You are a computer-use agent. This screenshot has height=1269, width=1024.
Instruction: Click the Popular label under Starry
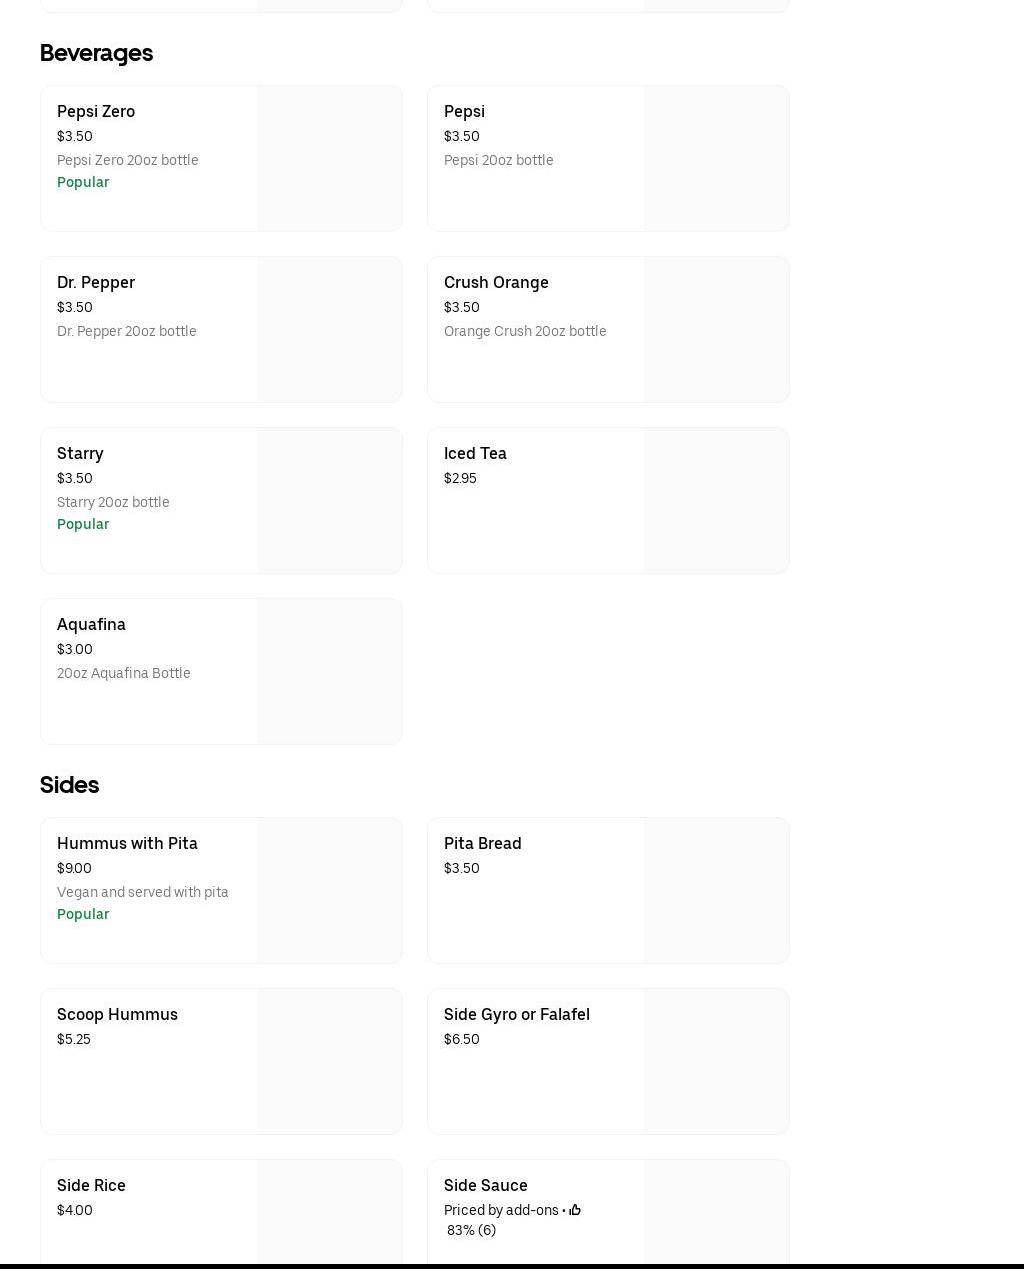(x=83, y=524)
